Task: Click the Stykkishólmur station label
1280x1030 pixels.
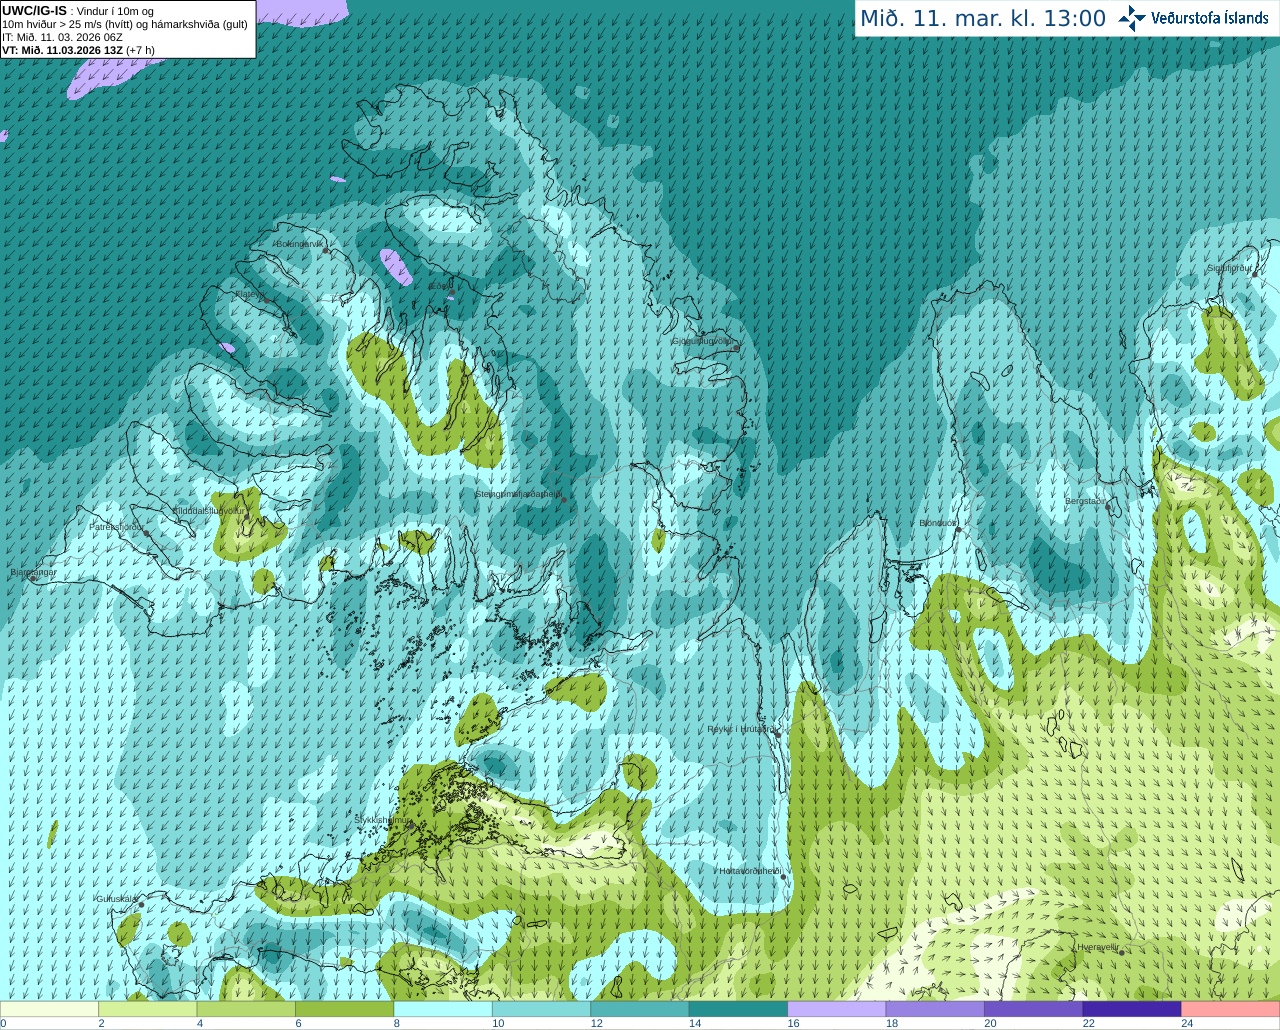Action: tap(383, 819)
